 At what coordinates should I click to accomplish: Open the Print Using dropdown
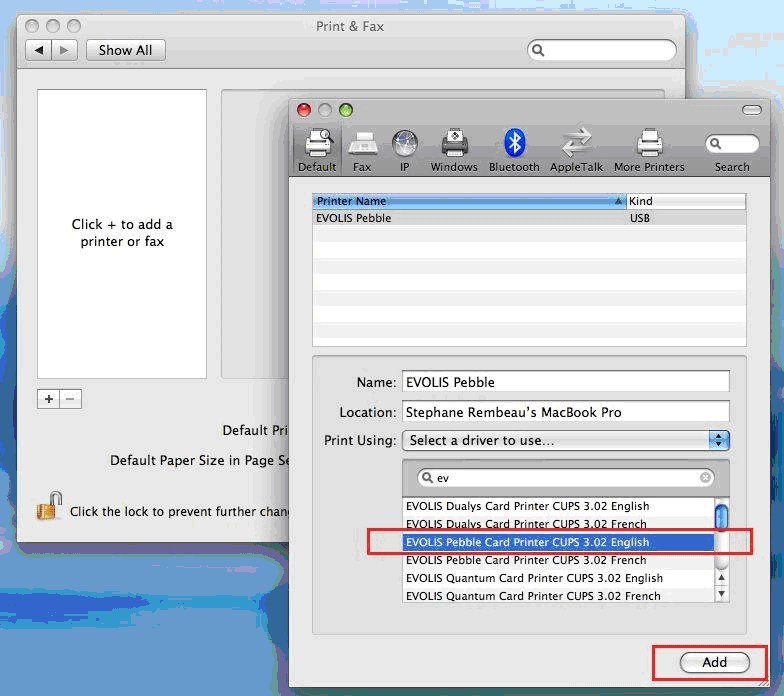[x=566, y=440]
